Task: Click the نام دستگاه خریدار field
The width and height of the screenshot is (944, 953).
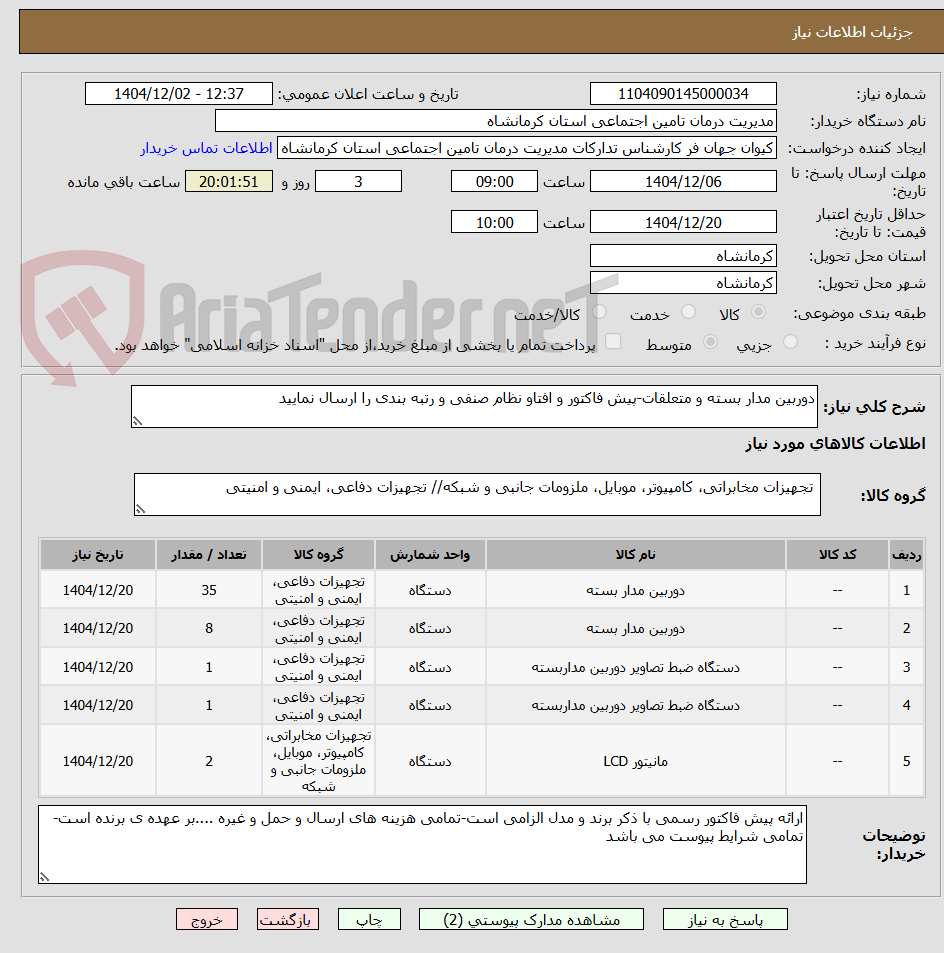Action: pos(496,121)
